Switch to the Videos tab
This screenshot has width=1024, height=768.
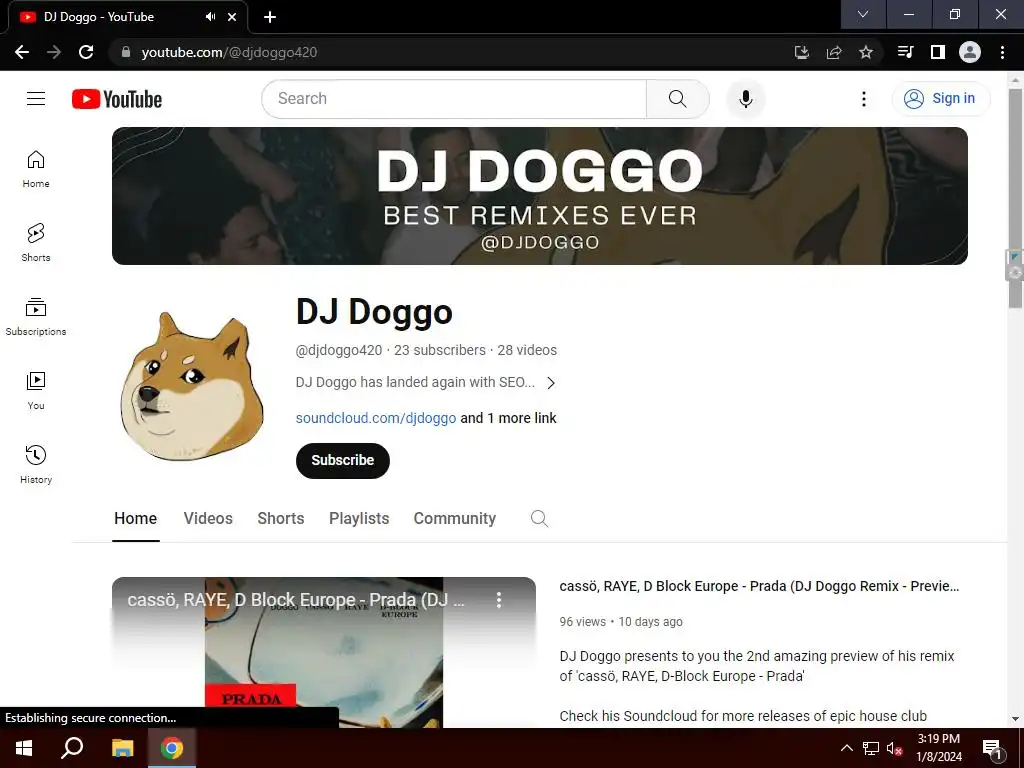208,519
